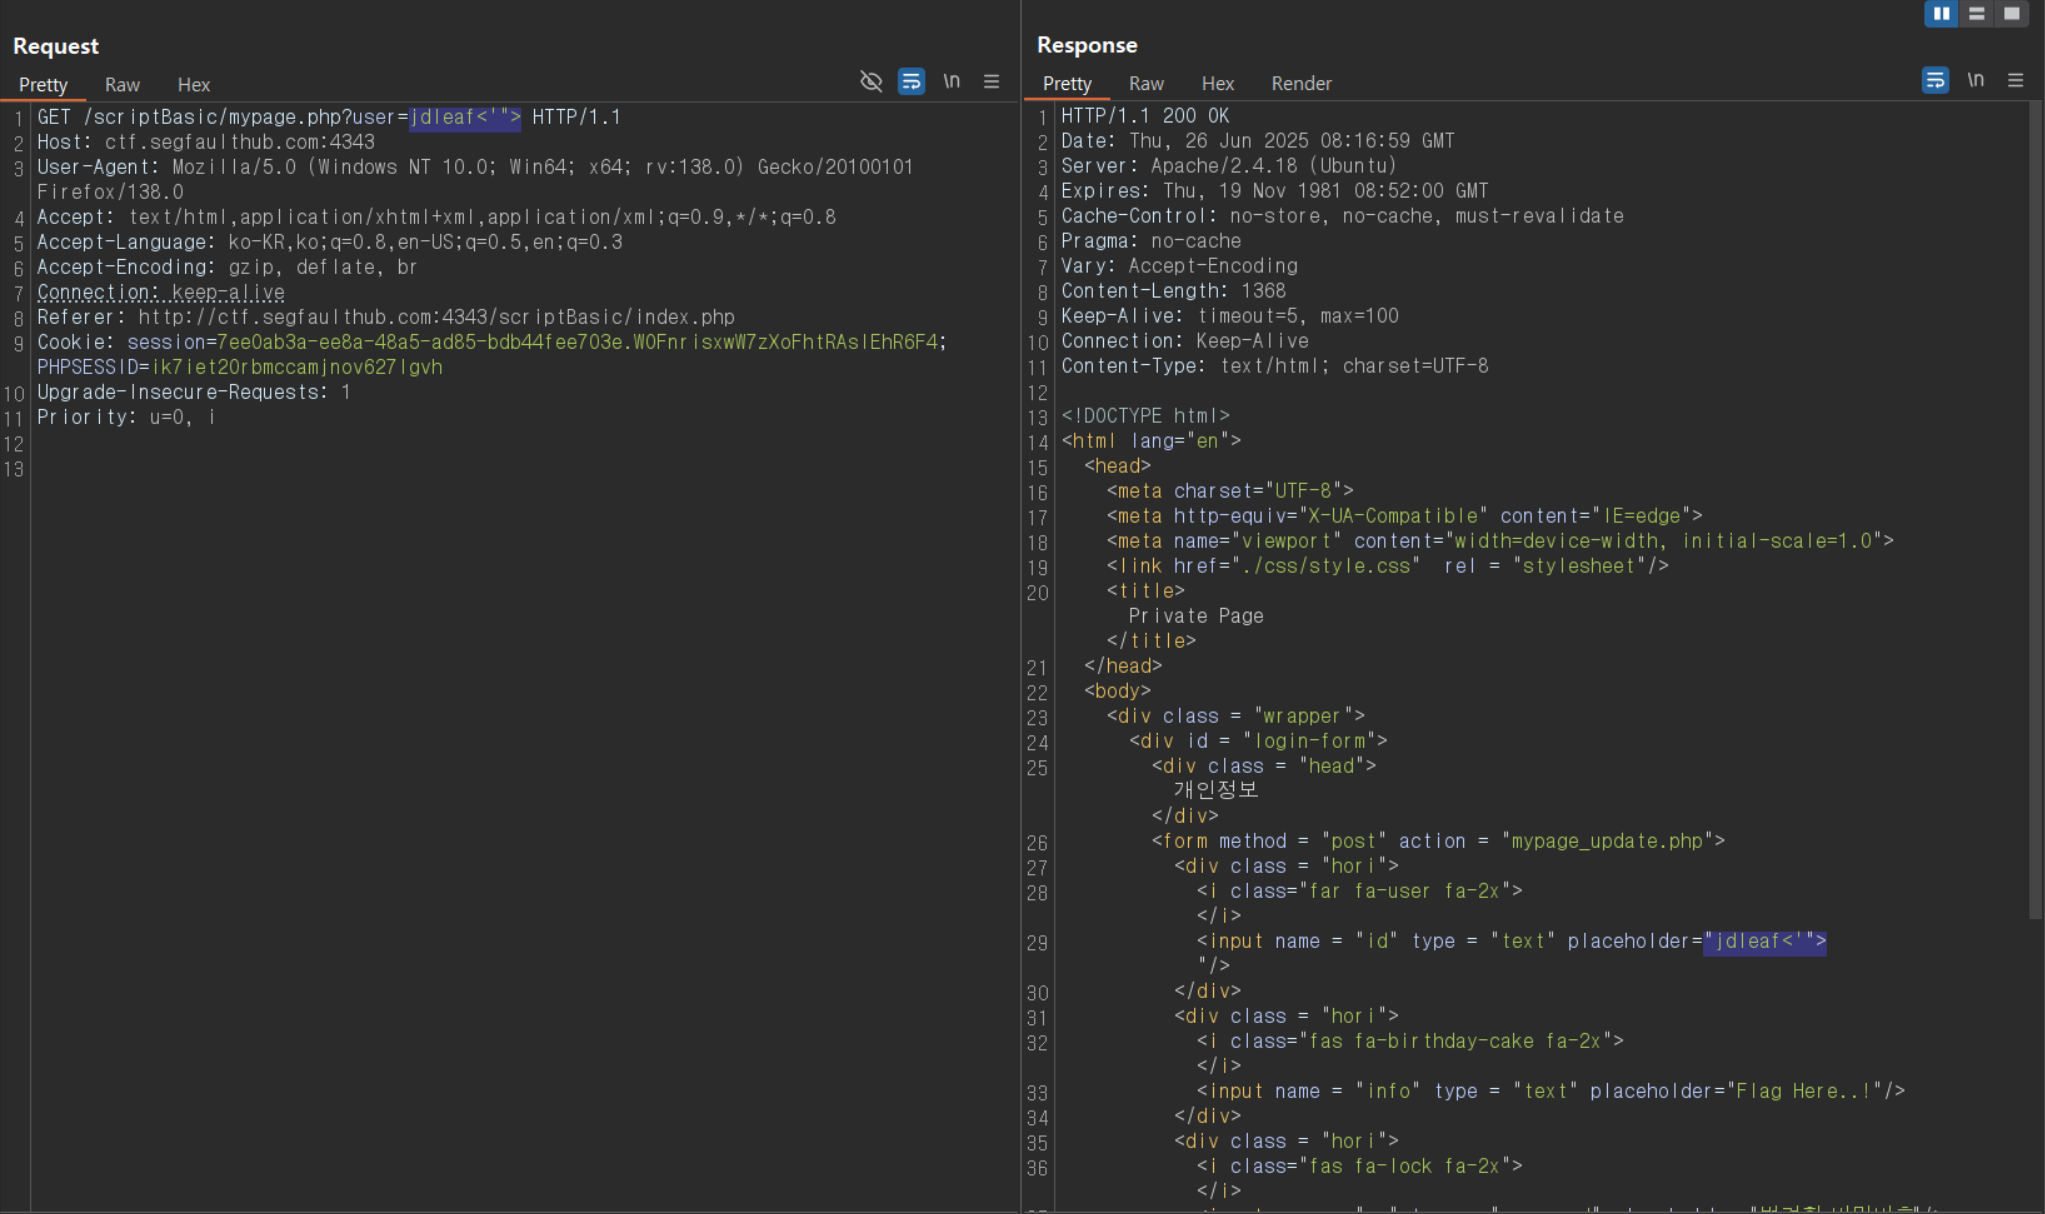Click the Keep-Alive: timeout=5 header
Image resolution: width=2045 pixels, height=1214 pixels.
(1230, 316)
